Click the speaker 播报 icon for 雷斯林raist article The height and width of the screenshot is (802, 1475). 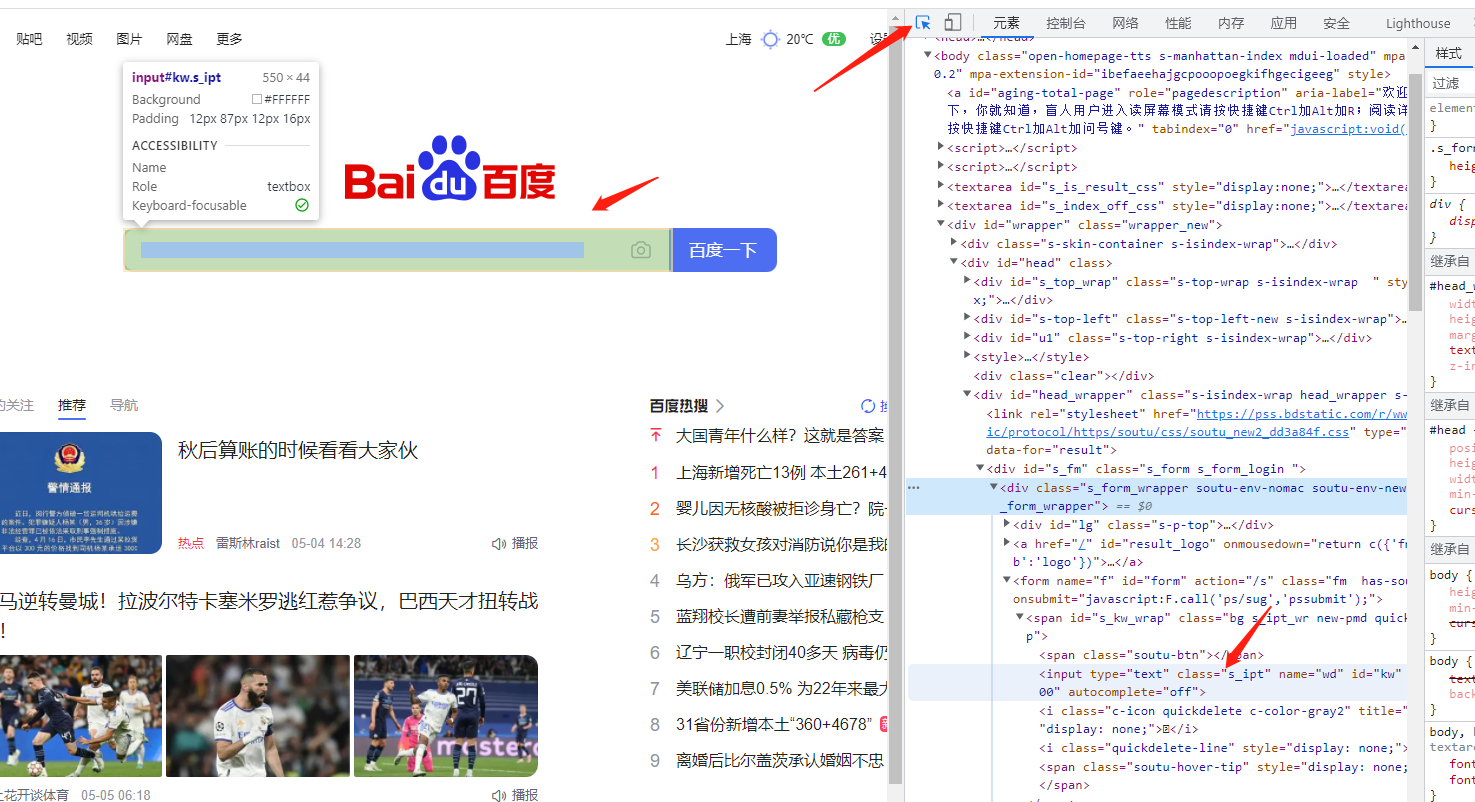click(x=499, y=543)
